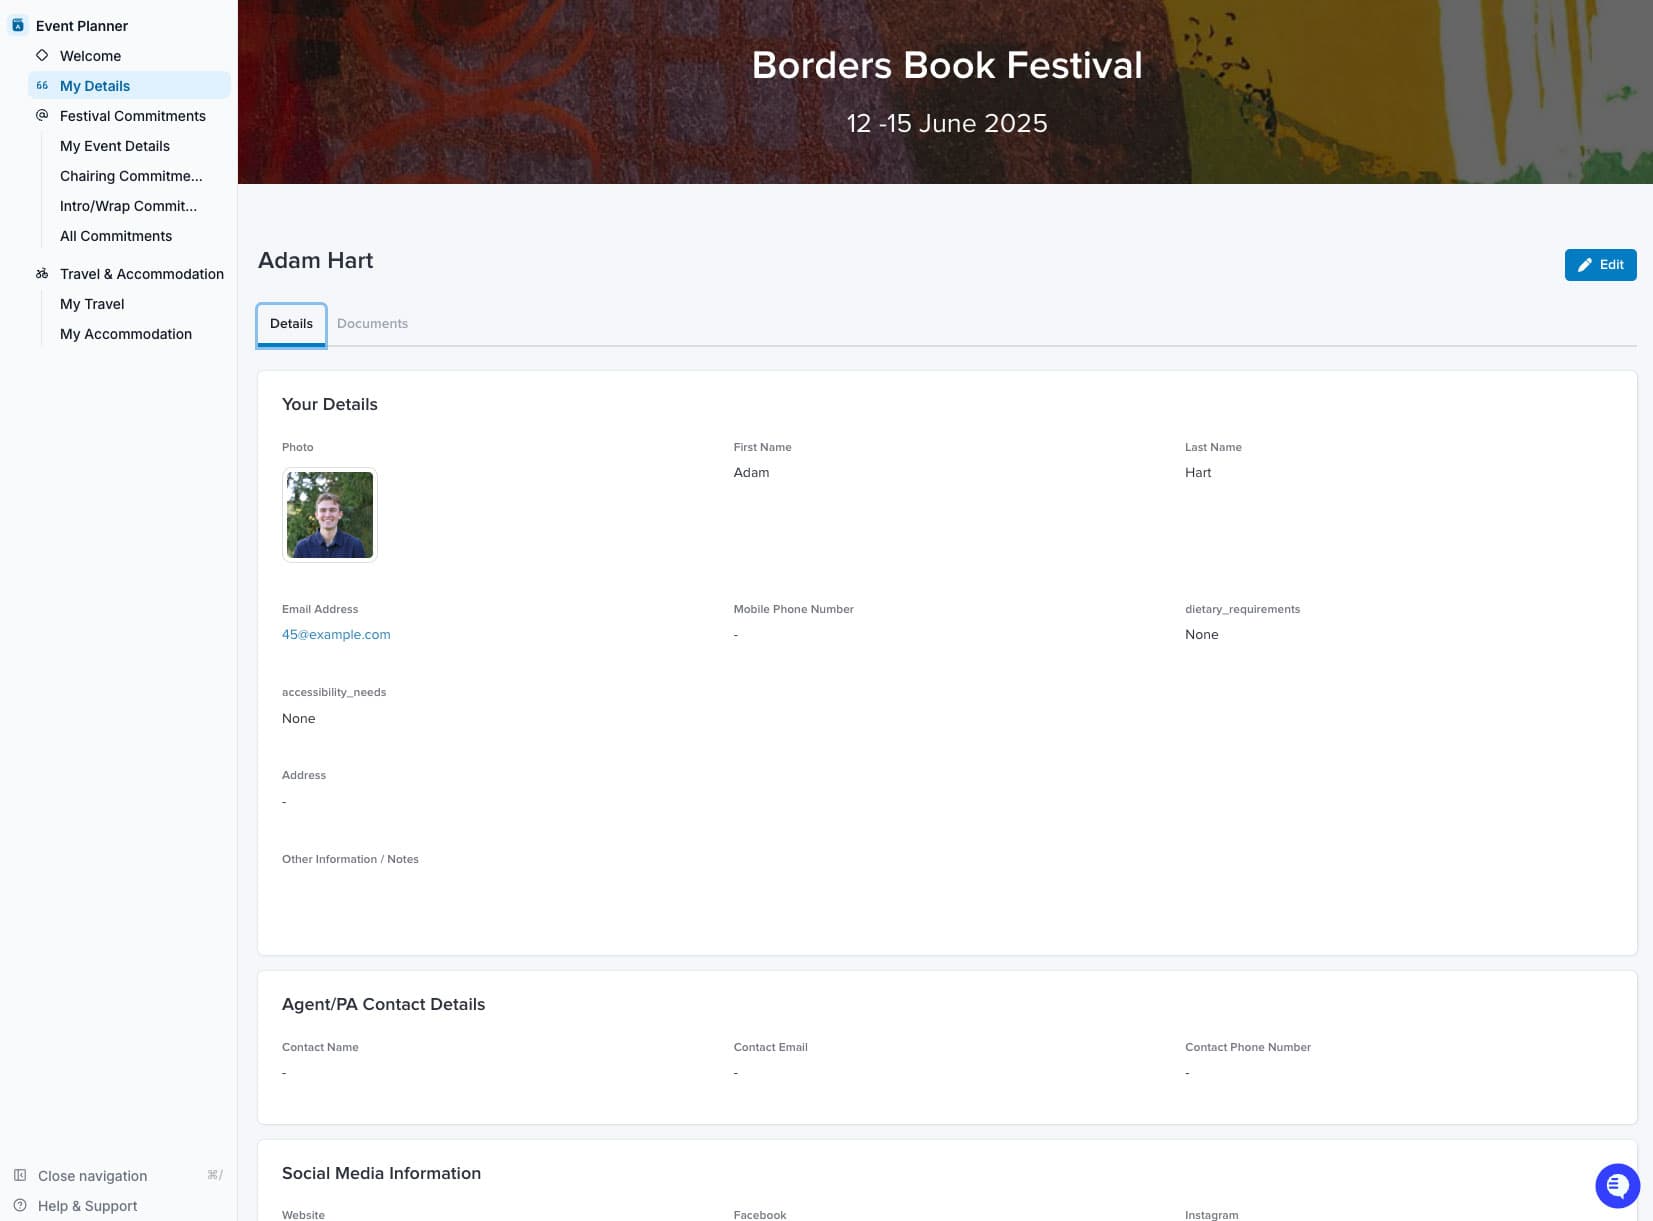Click the Event Planner title
The height and width of the screenshot is (1221, 1653).
click(x=82, y=26)
